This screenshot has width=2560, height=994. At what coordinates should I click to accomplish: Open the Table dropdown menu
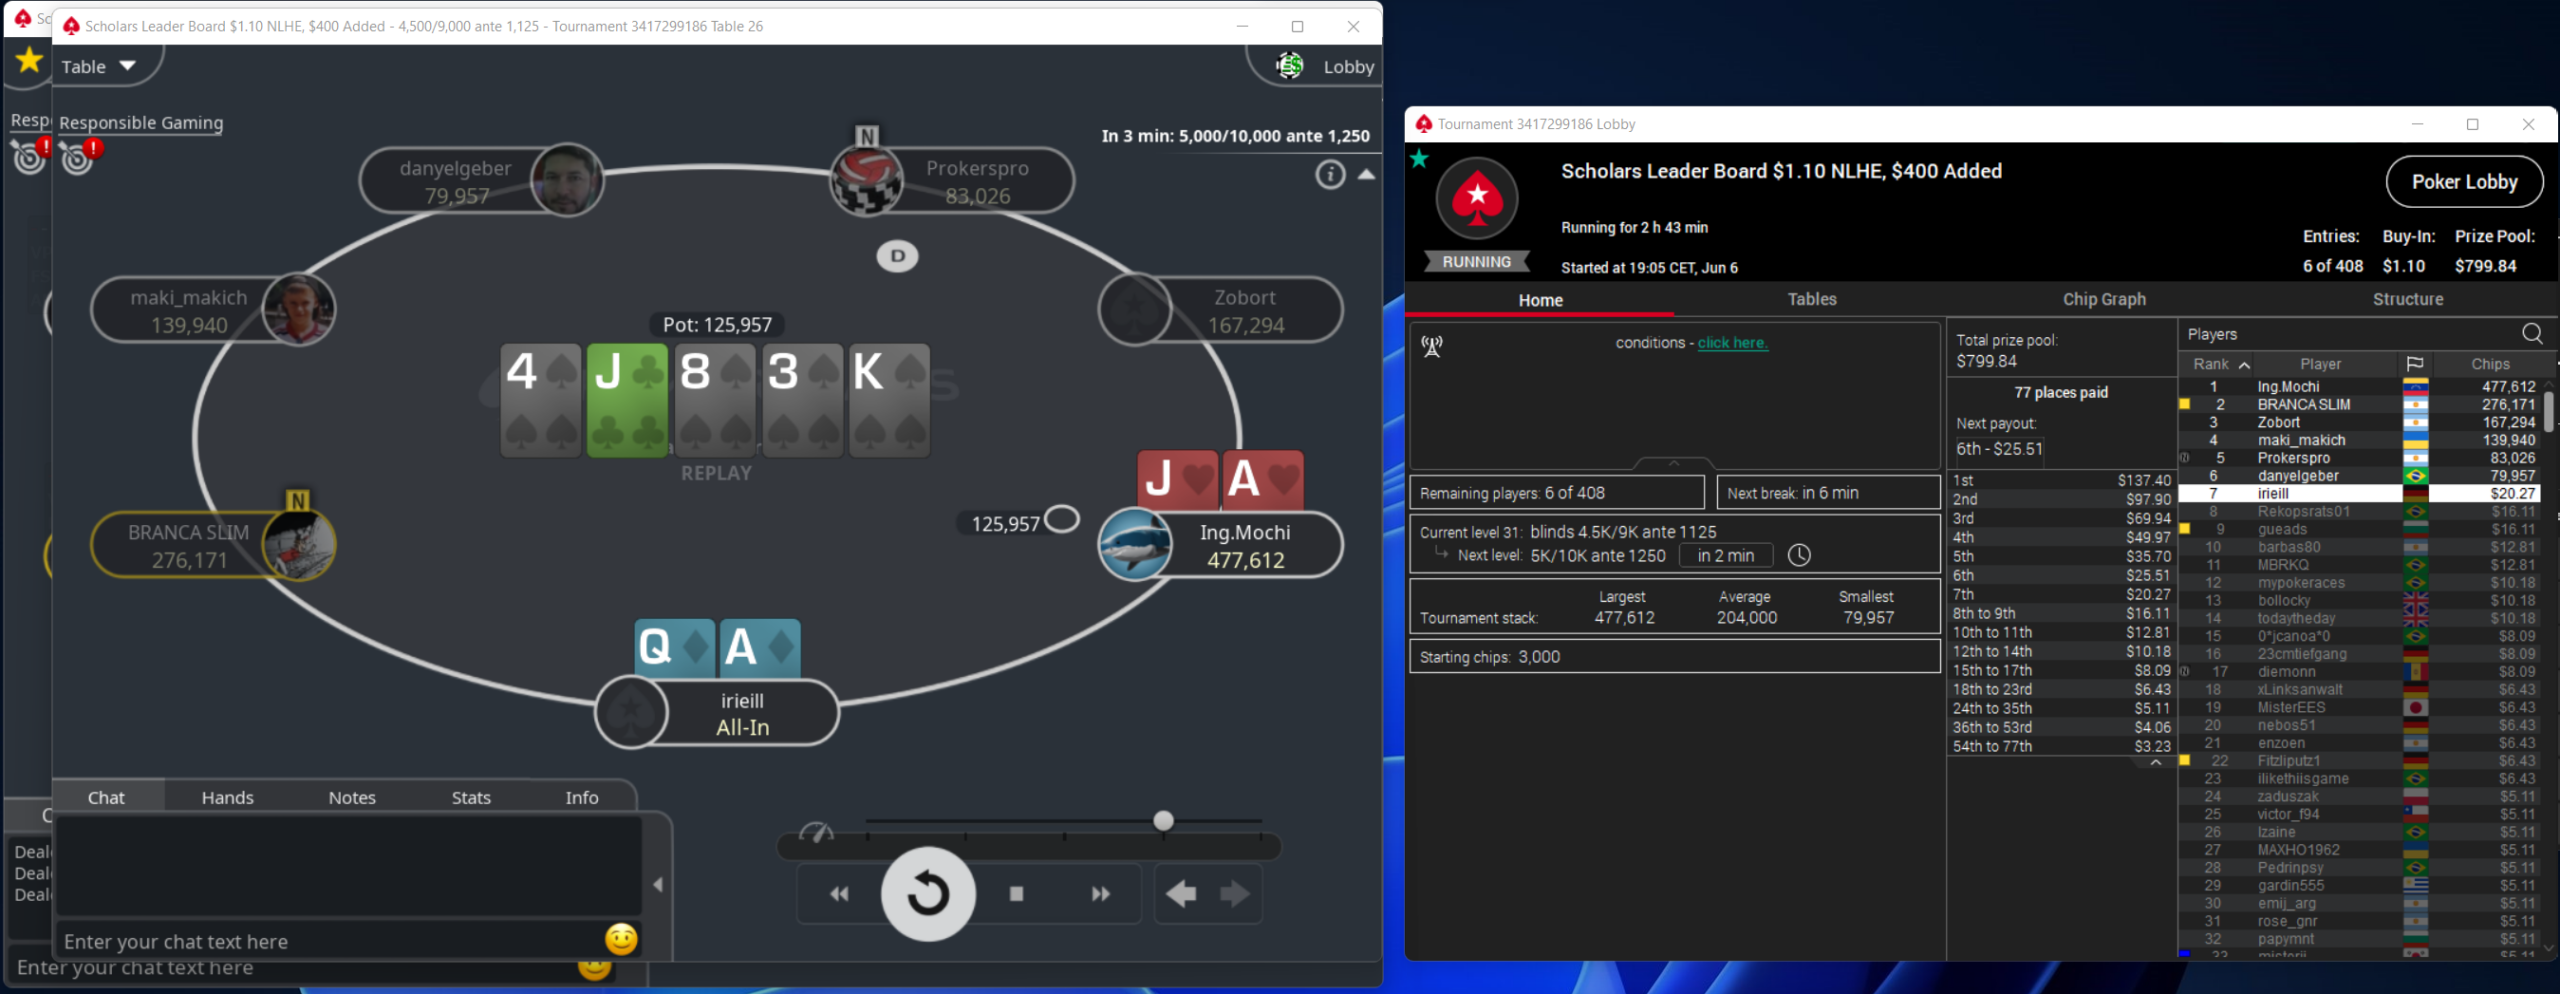(x=98, y=67)
